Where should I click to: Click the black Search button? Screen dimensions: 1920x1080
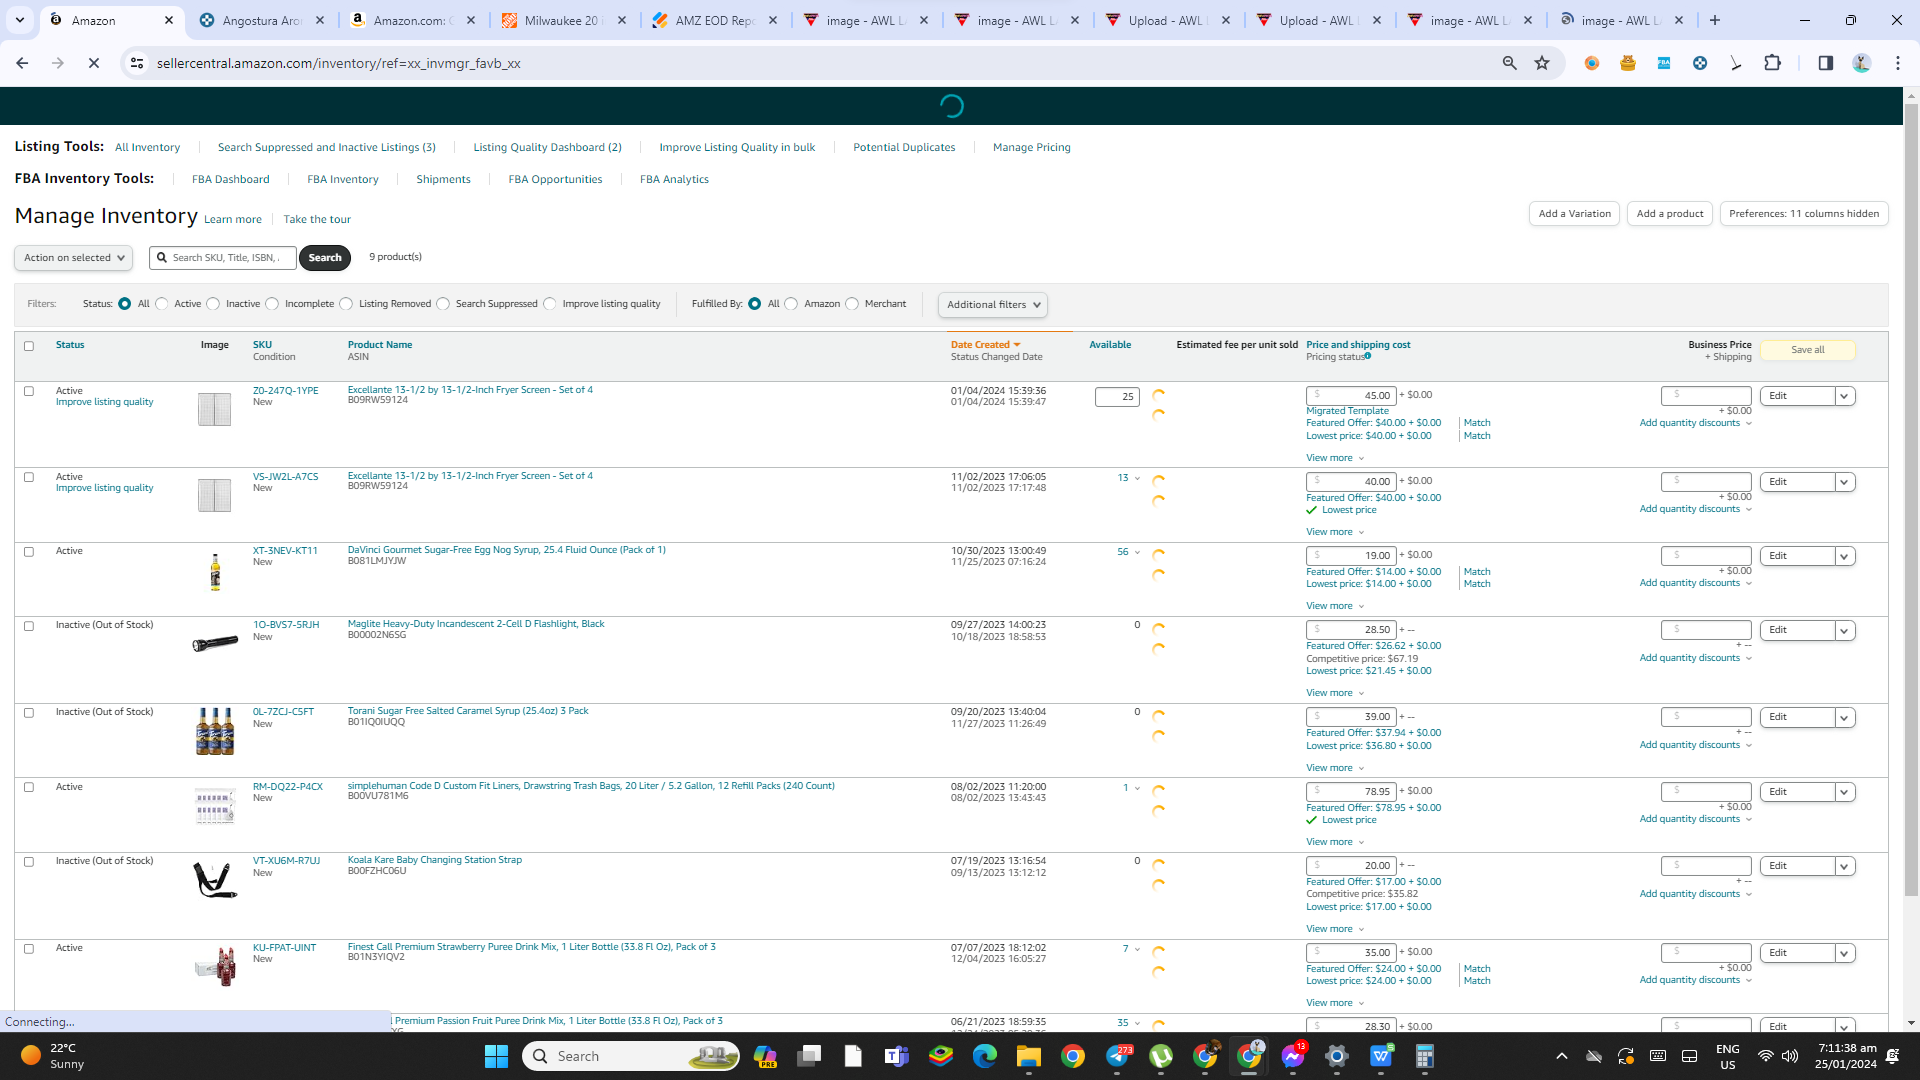pyautogui.click(x=325, y=258)
